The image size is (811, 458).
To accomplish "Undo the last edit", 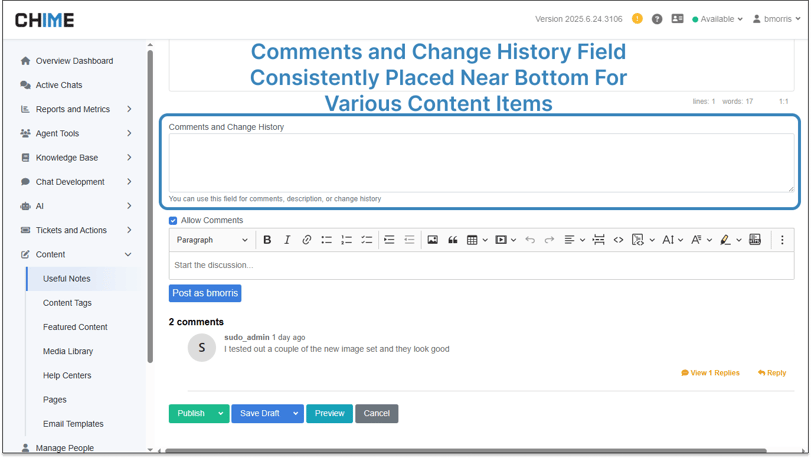I will coord(530,240).
